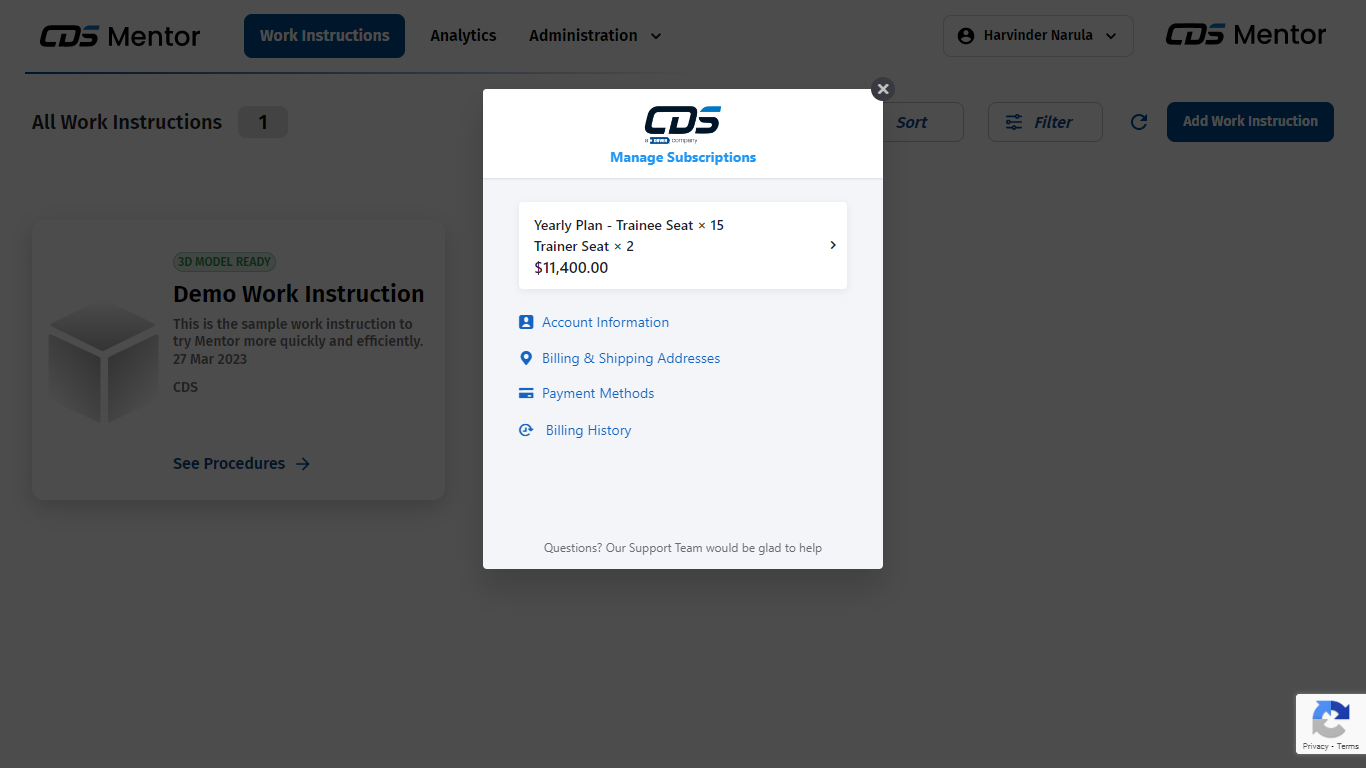Click the Demo Work Instruction title
Screen dimensions: 1366x768
point(299,294)
